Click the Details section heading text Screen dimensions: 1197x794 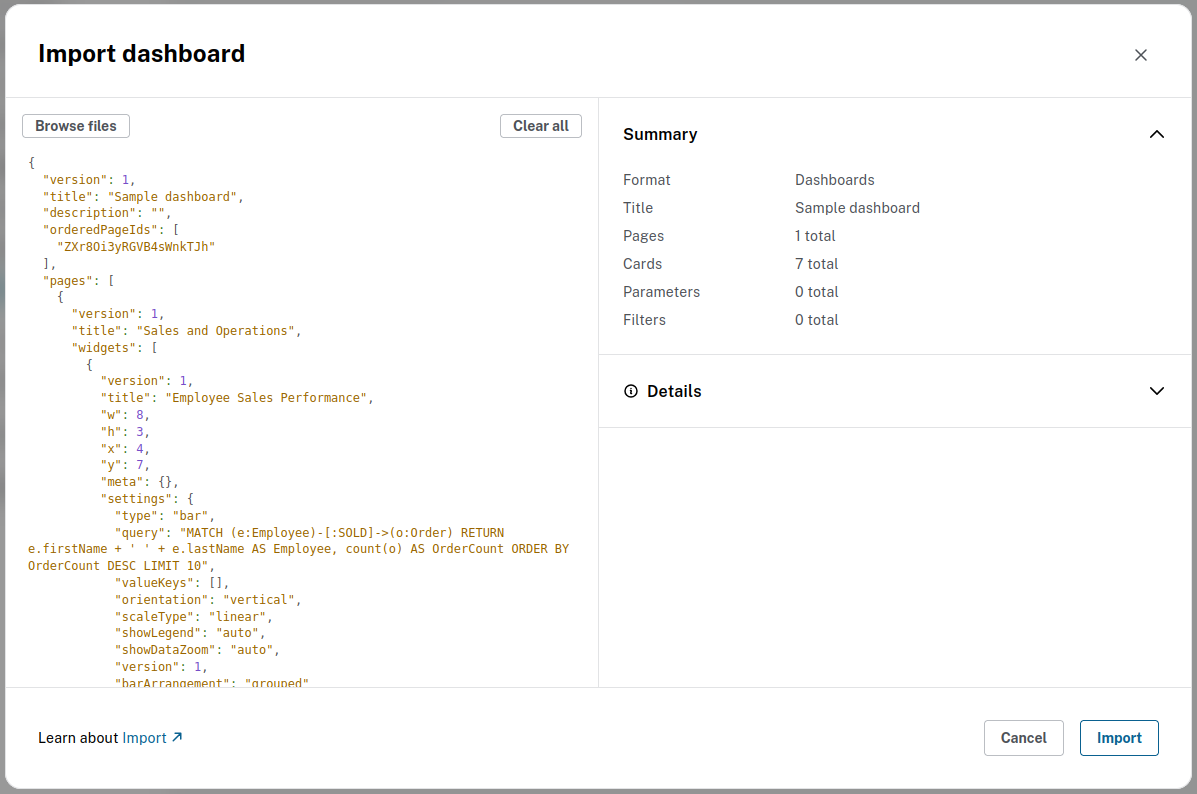coord(674,391)
